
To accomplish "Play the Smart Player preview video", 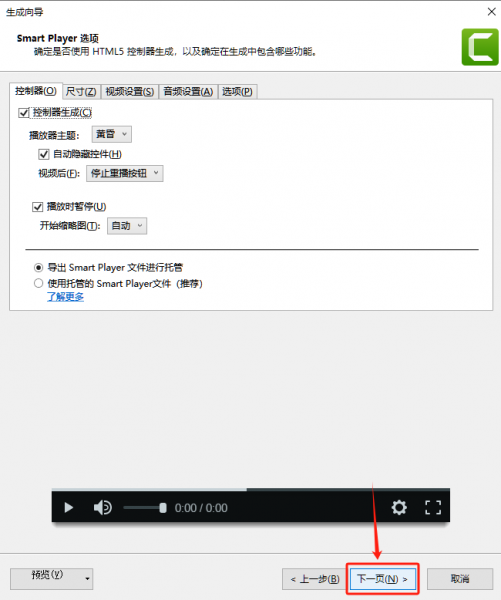I will [69, 507].
